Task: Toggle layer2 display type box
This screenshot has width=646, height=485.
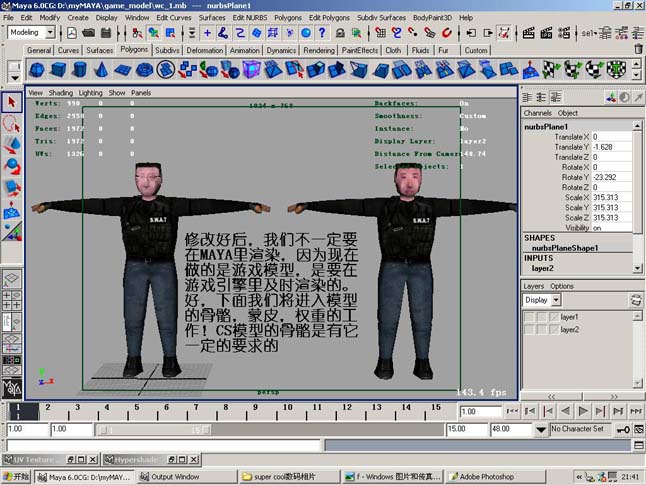Action: 541,330
